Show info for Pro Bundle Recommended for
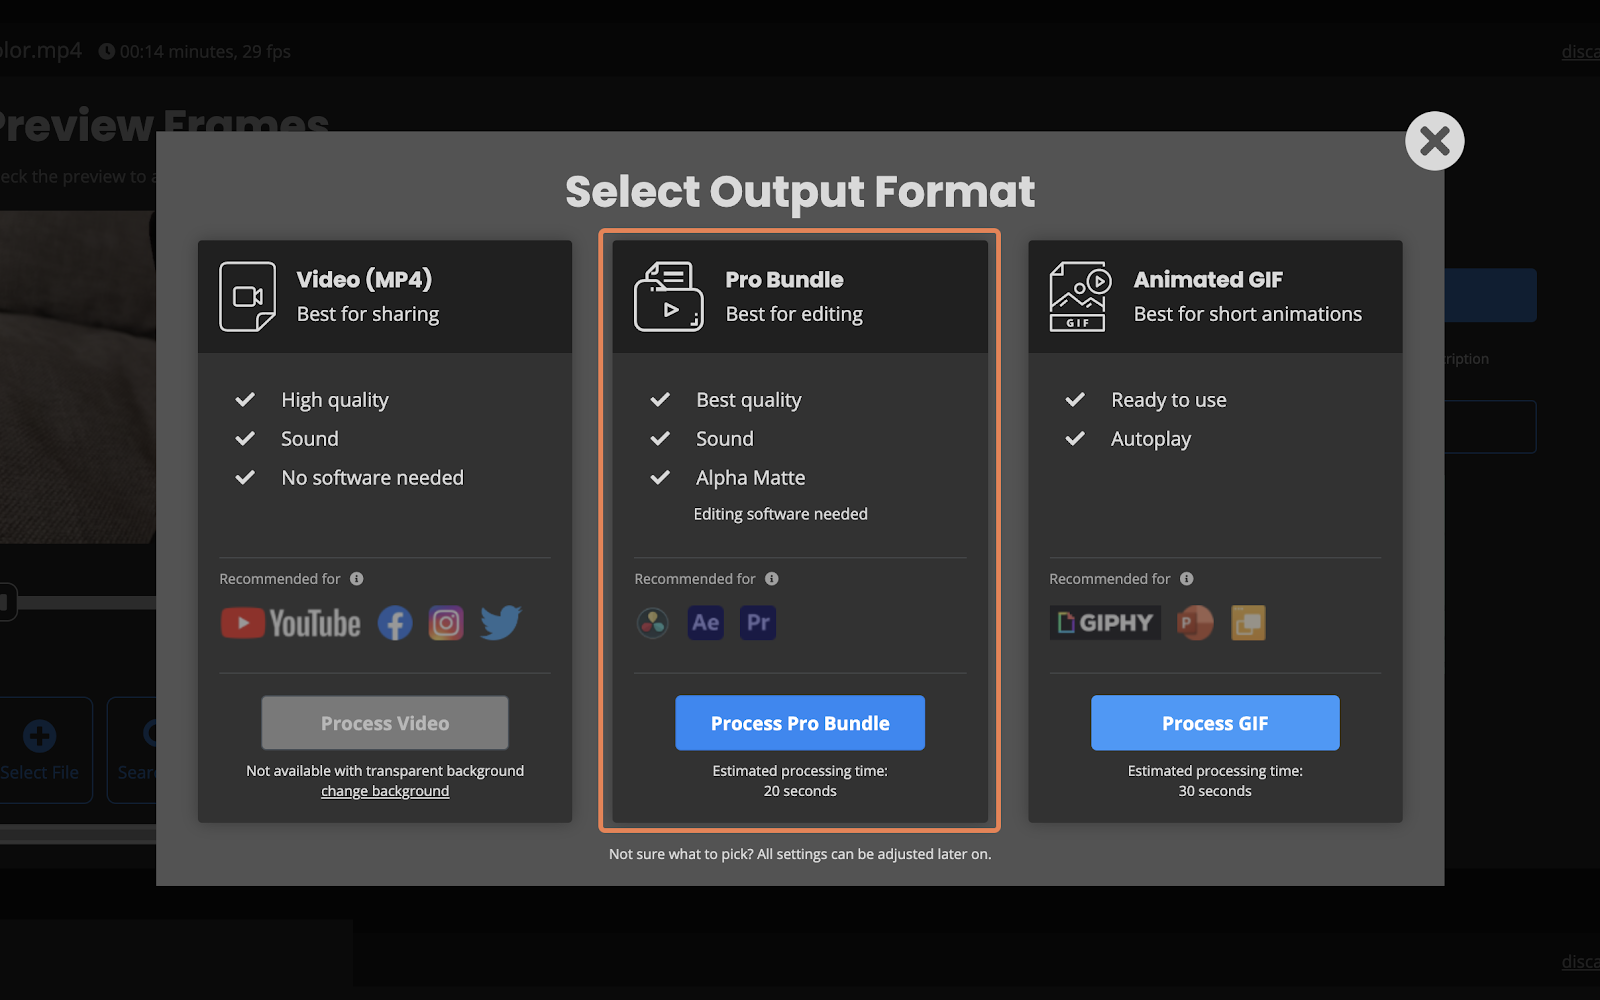The width and height of the screenshot is (1600, 1000). click(x=772, y=579)
